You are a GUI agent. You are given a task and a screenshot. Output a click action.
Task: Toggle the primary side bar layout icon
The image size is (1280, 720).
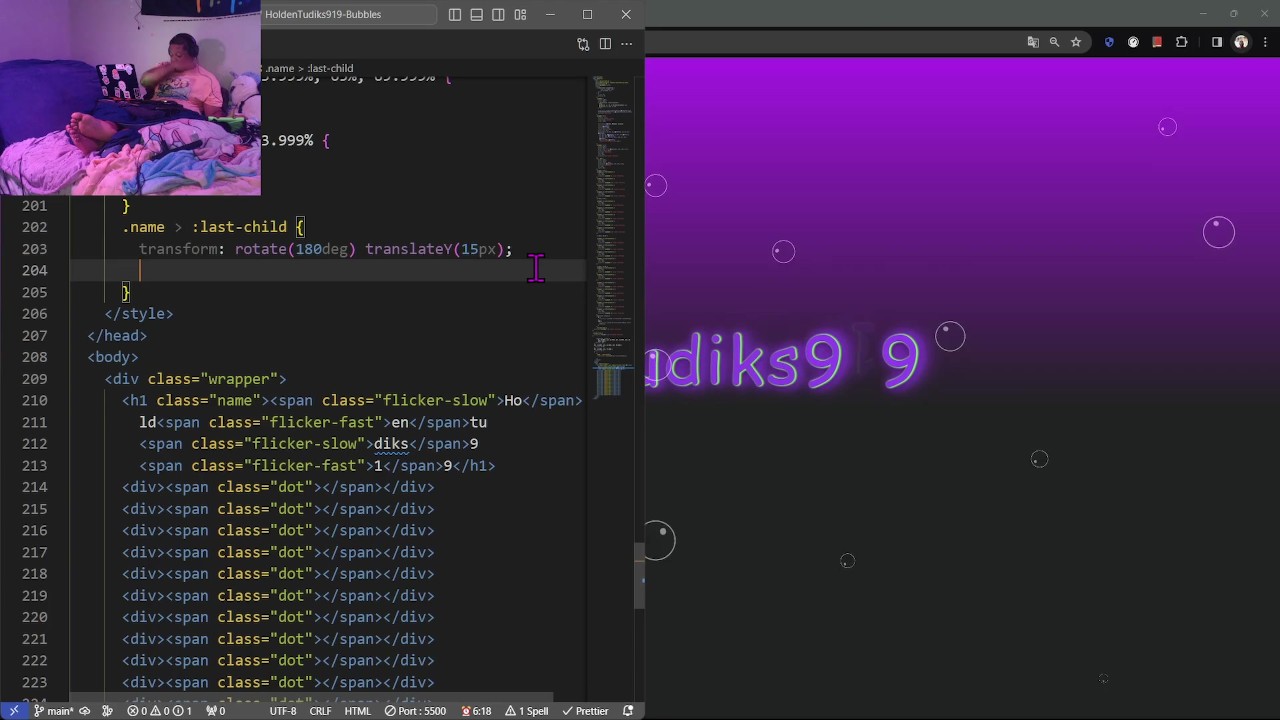[455, 15]
